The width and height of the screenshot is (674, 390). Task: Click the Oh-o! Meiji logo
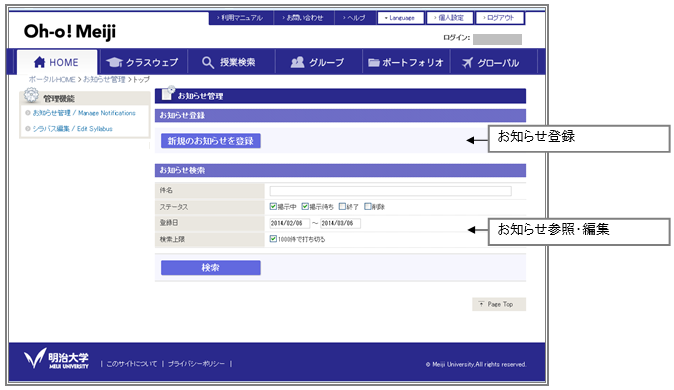pos(70,32)
